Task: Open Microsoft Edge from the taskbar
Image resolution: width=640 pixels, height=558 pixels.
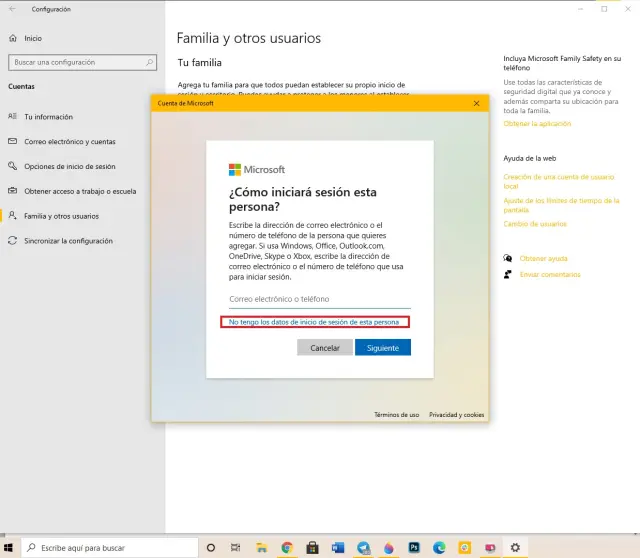Action: (439, 548)
